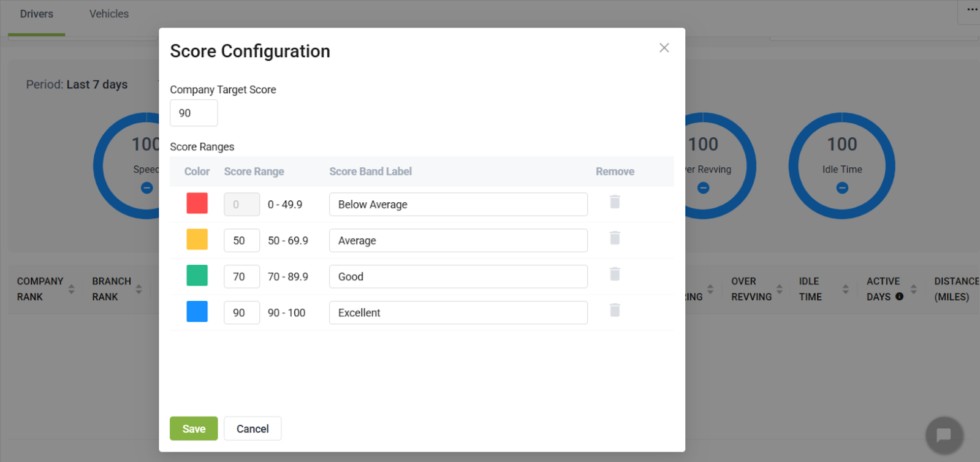Image resolution: width=980 pixels, height=462 pixels.
Task: Pick the blue Excellent color swatch
Action: point(197,311)
